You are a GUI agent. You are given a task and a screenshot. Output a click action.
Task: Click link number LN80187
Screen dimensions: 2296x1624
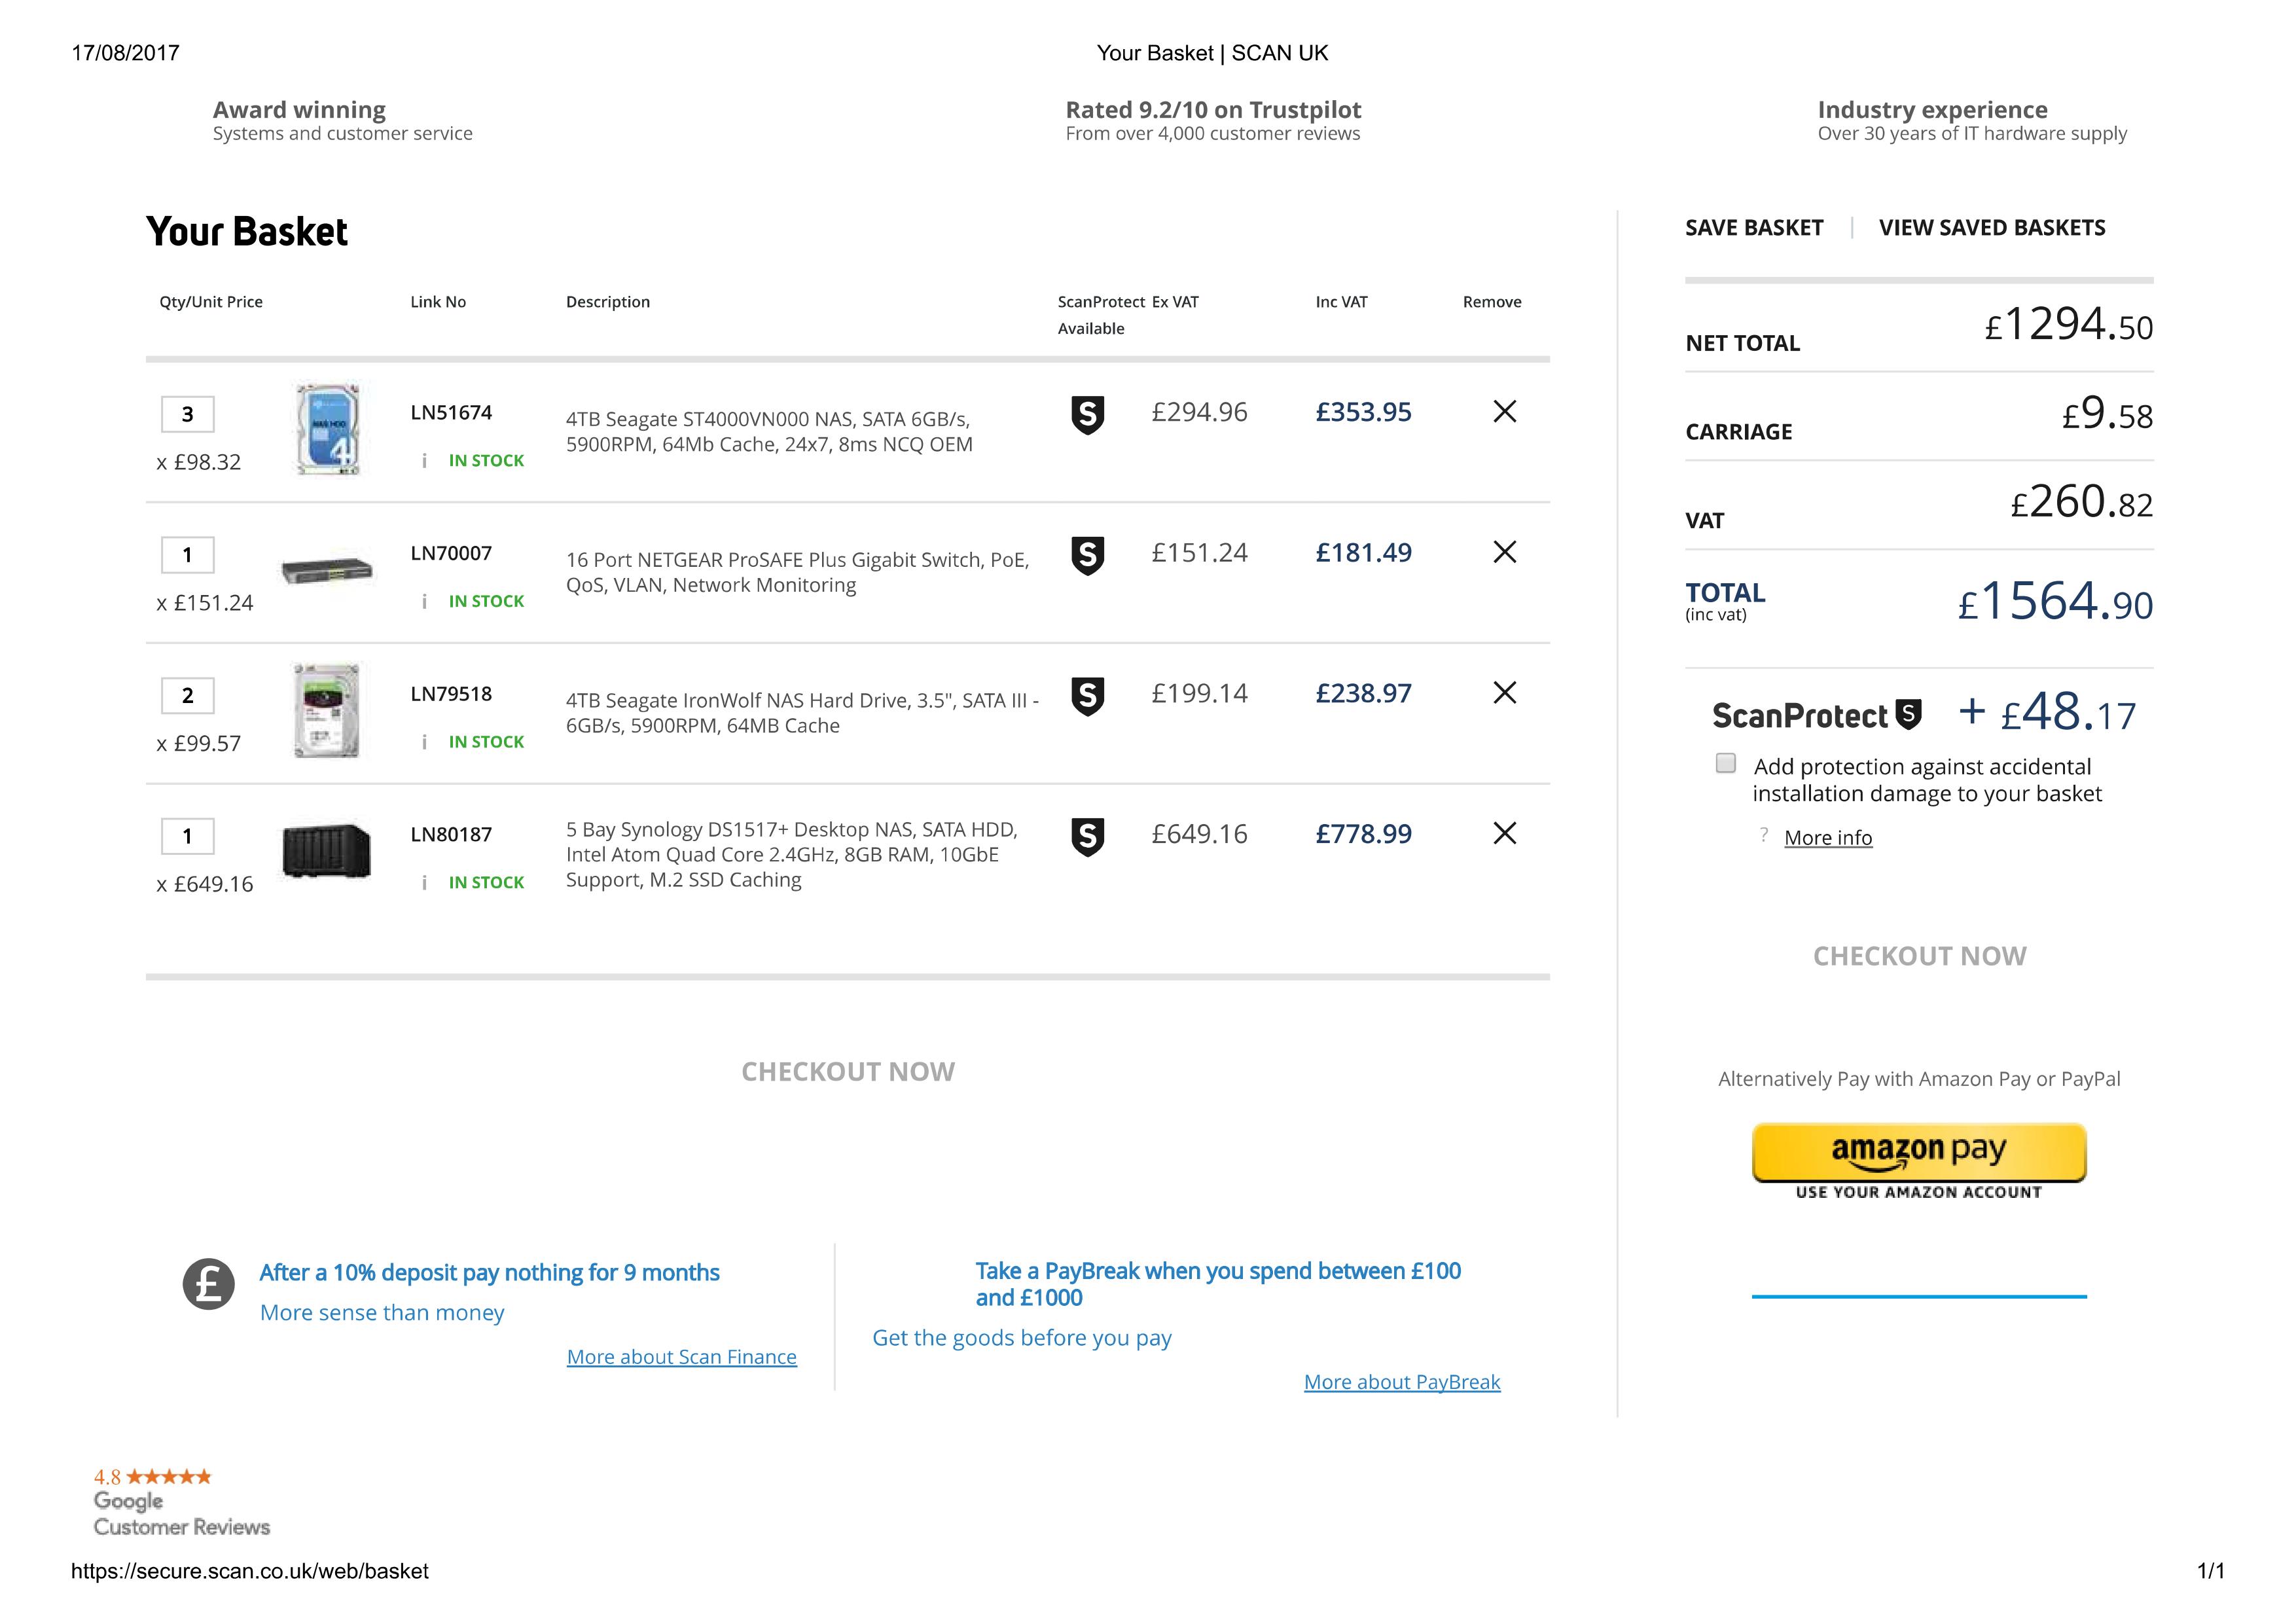(x=451, y=834)
